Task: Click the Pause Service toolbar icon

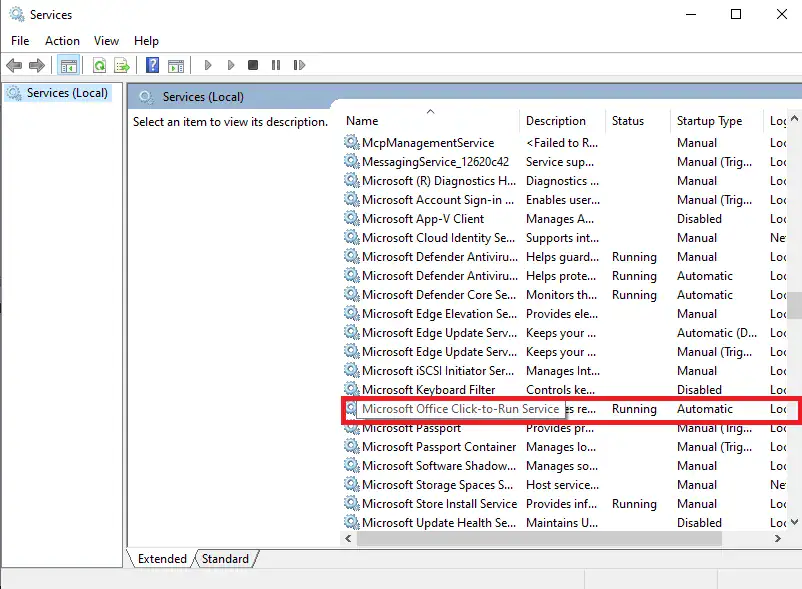Action: click(x=276, y=66)
